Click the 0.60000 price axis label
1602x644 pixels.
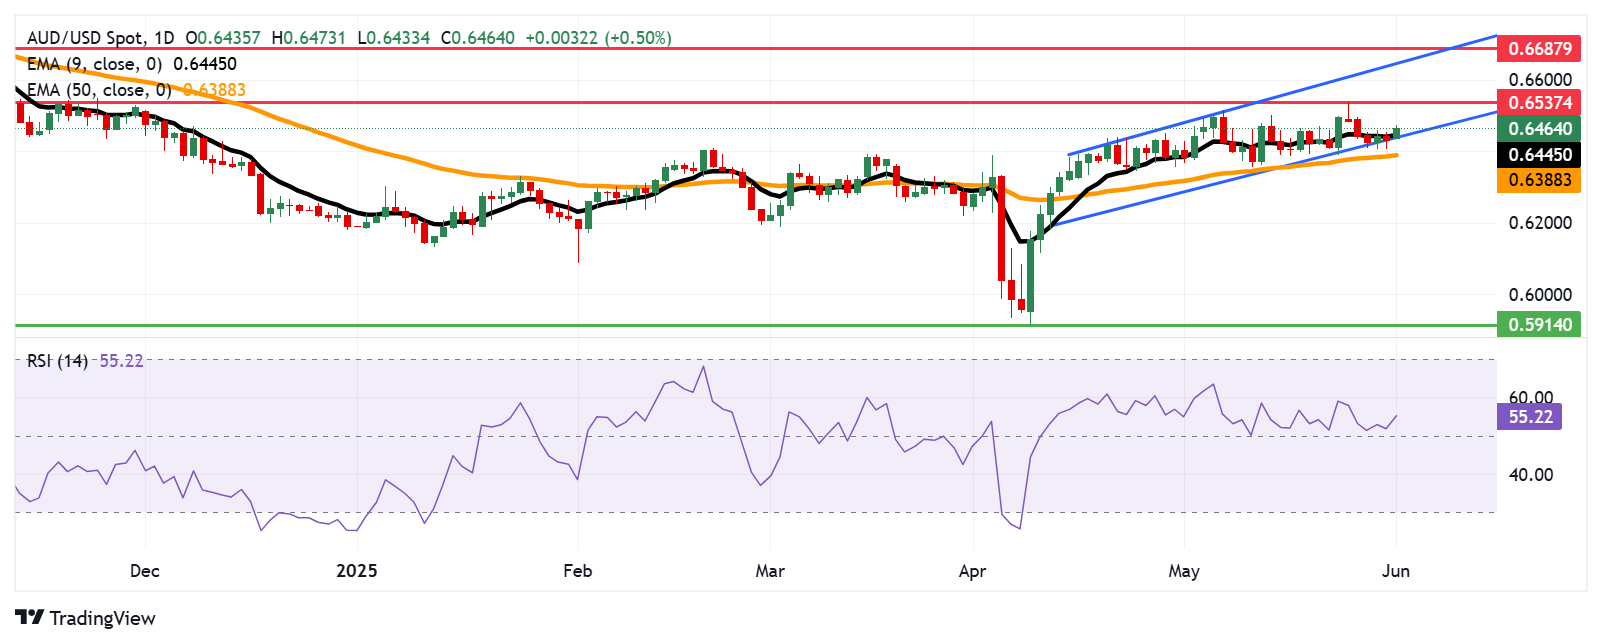[1539, 295]
